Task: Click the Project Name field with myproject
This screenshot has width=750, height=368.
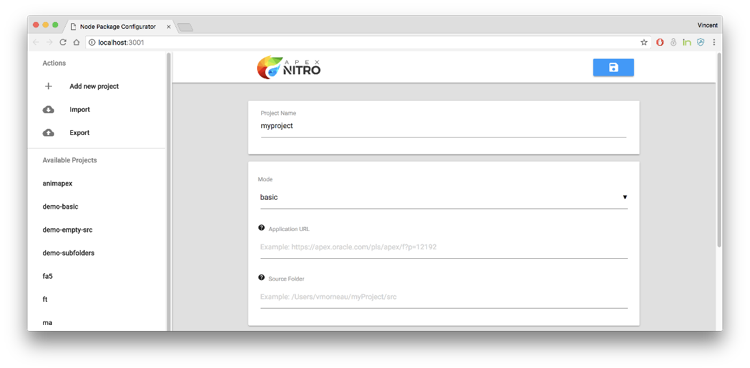Action: click(x=443, y=126)
